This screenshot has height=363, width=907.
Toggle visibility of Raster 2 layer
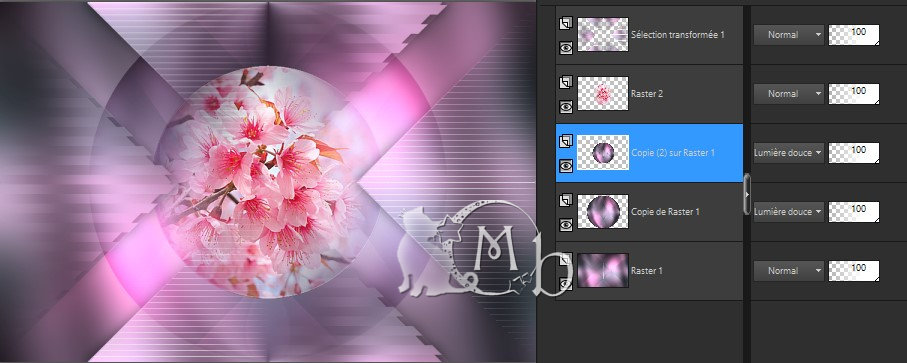click(x=566, y=107)
